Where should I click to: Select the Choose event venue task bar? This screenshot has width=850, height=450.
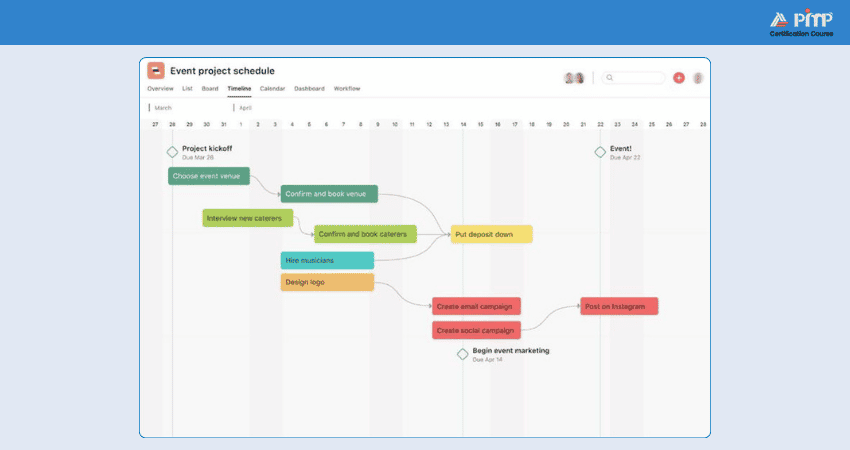click(x=209, y=176)
